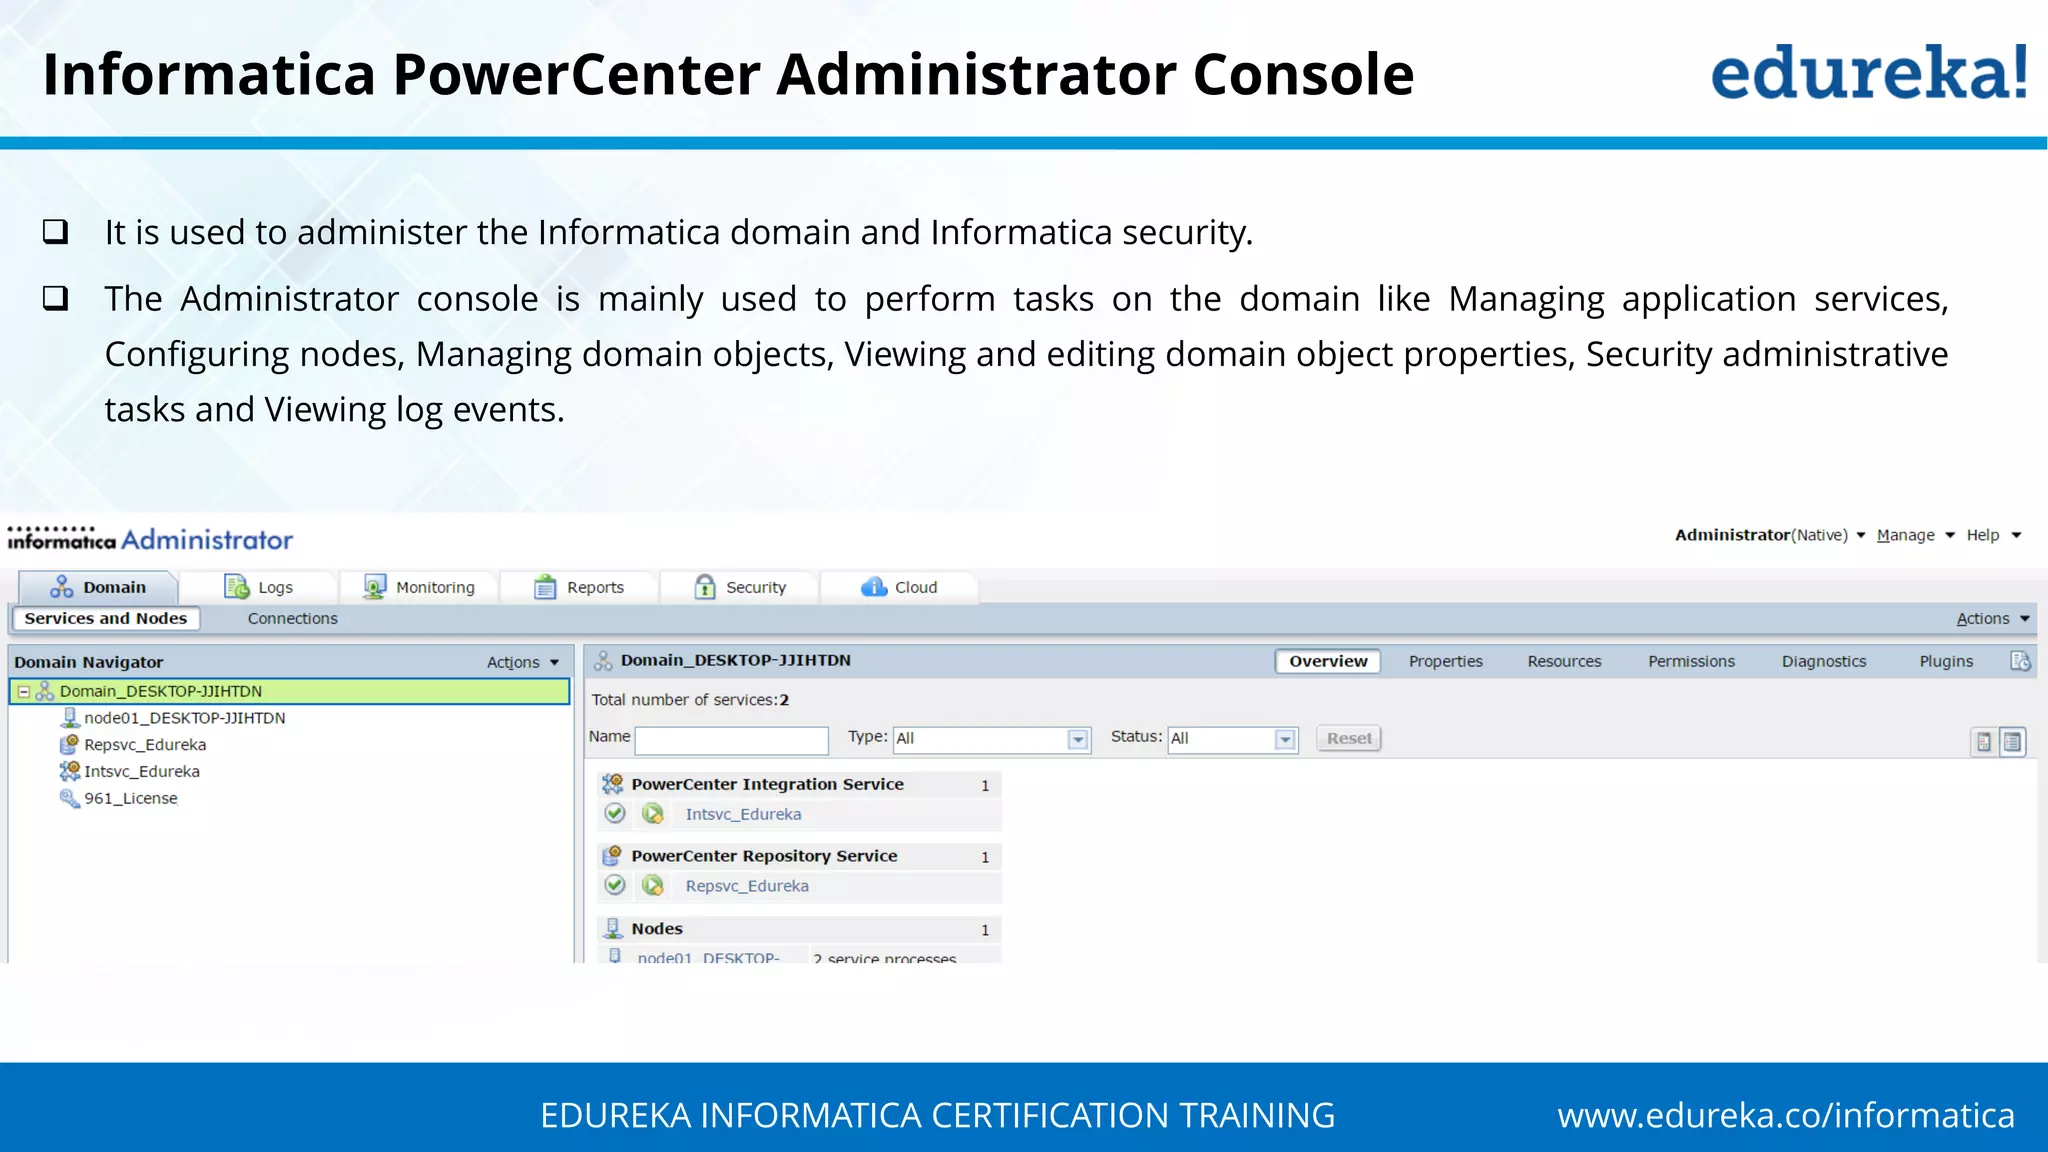Click the Cloud tab cloud icon

[x=874, y=587]
